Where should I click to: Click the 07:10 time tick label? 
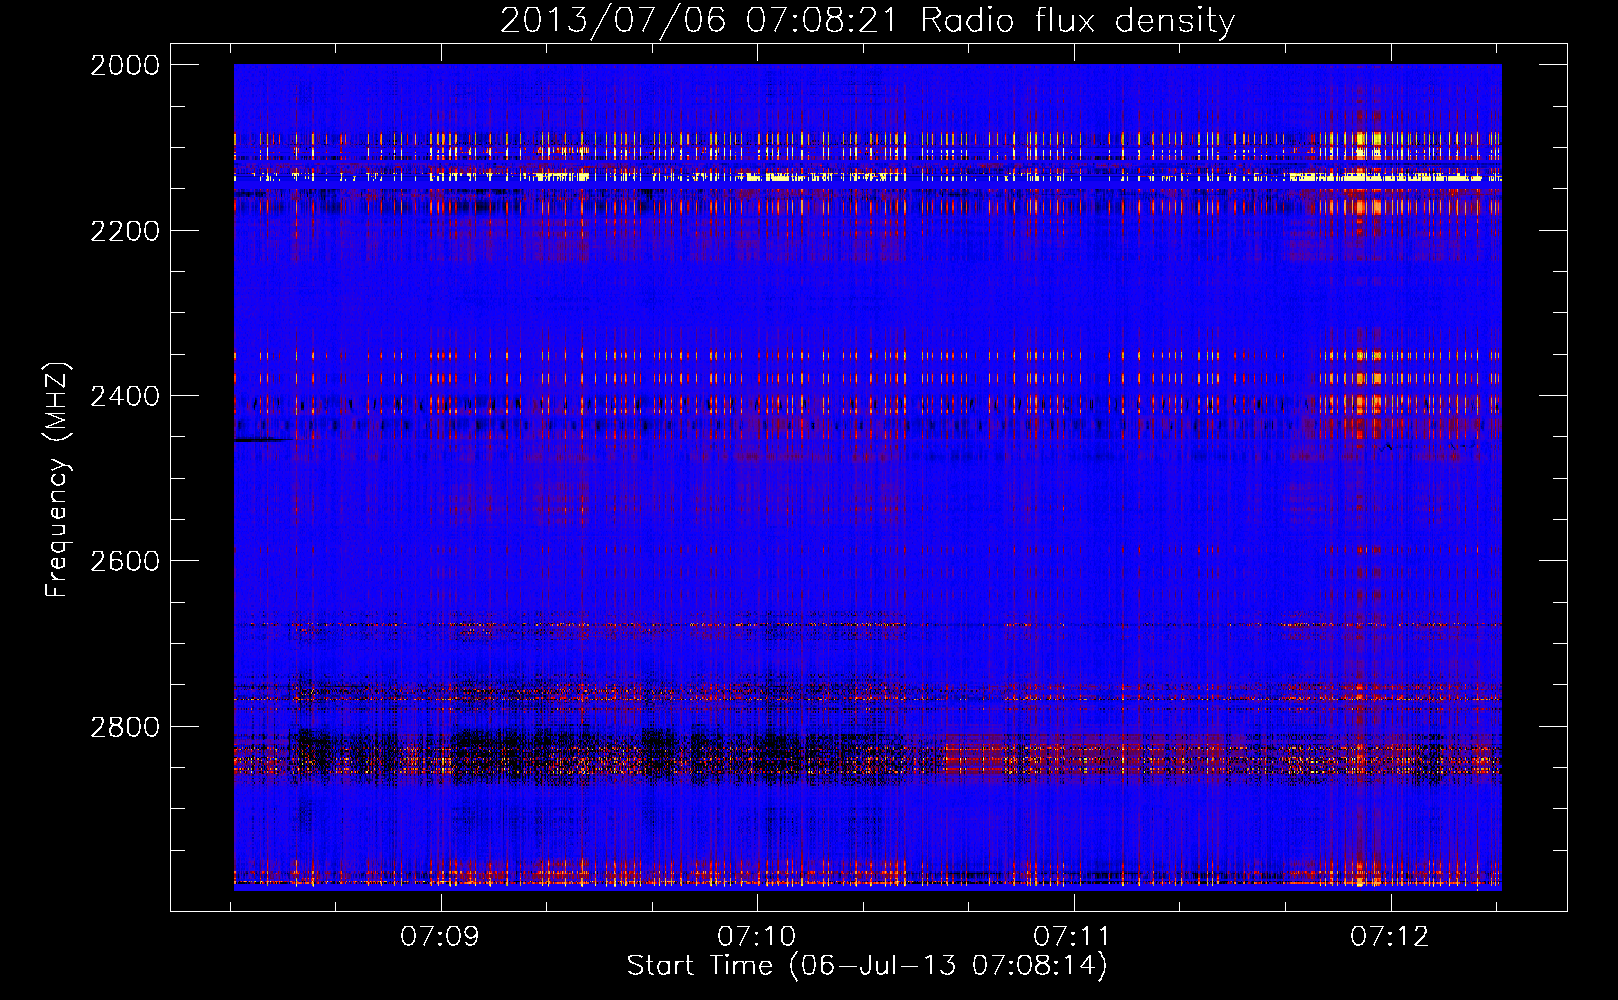(757, 936)
